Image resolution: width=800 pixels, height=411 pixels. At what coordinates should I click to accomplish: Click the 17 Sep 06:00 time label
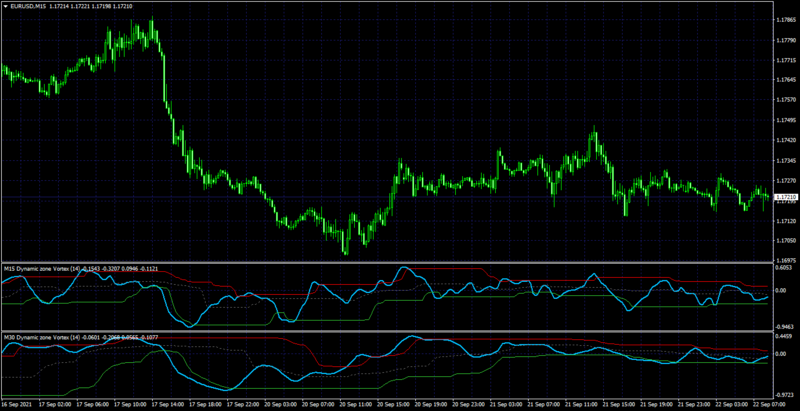coord(92,403)
